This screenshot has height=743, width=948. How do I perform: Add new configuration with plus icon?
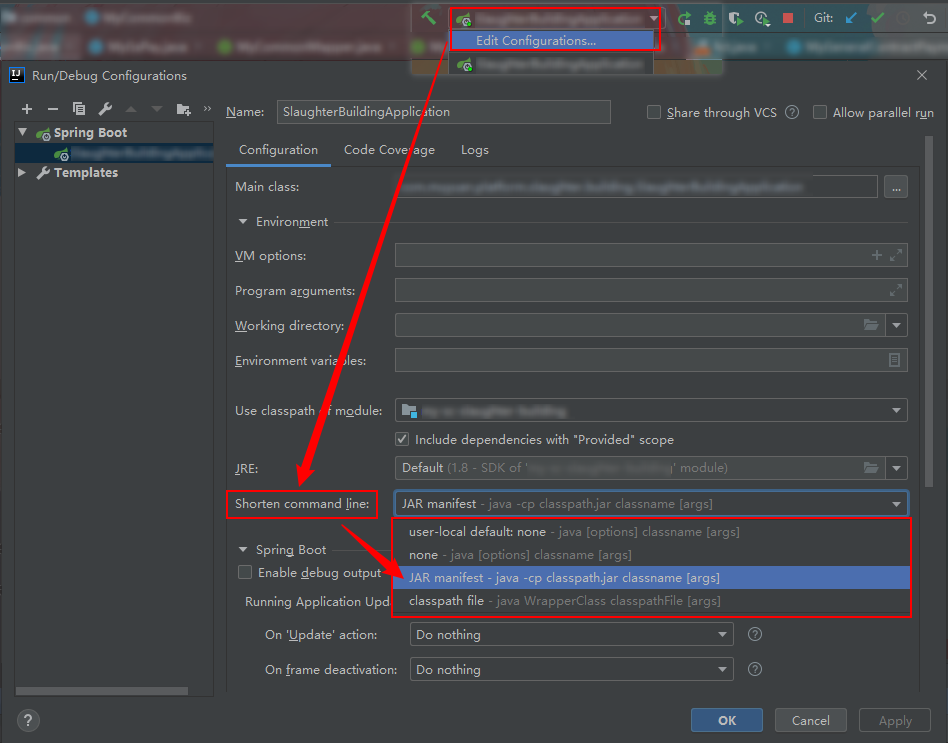pyautogui.click(x=27, y=109)
